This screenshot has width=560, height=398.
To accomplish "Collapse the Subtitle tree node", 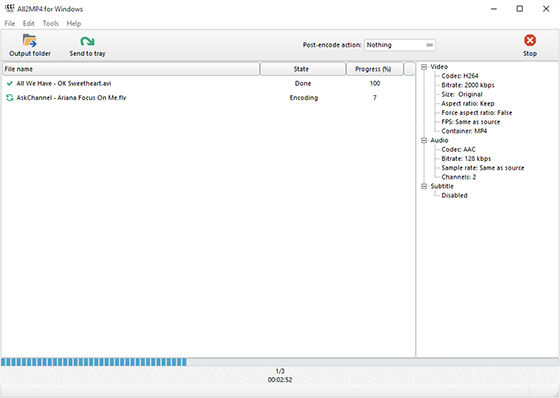I will (424, 186).
